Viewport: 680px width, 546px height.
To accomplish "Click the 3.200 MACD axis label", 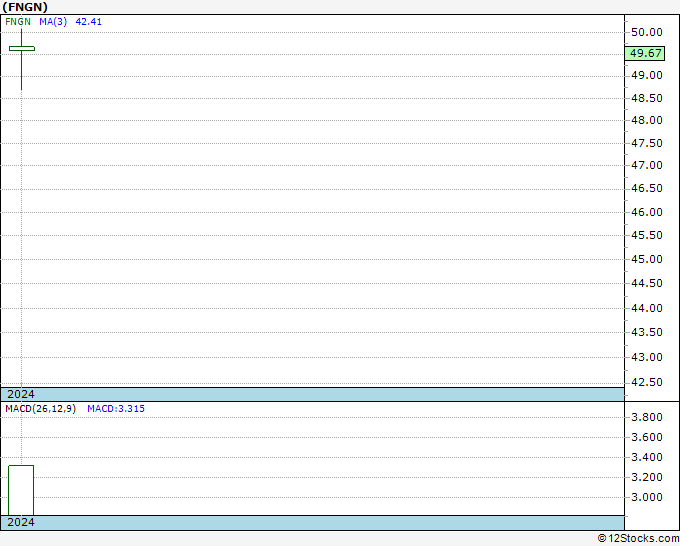I will coord(647,477).
